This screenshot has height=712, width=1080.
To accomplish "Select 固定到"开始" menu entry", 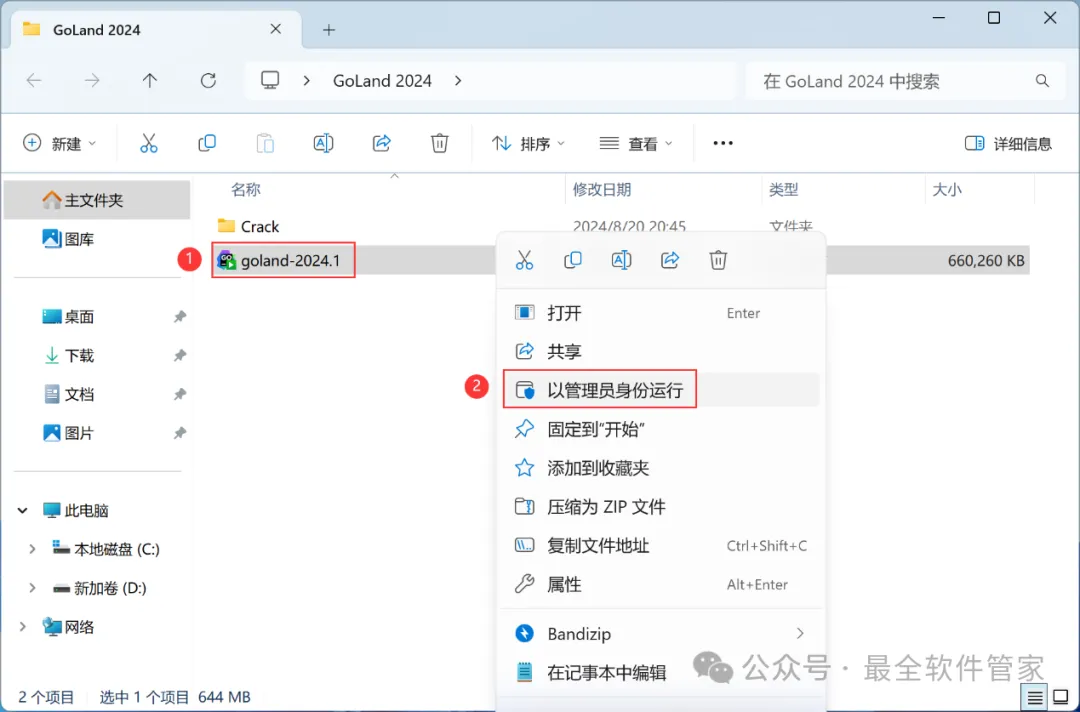I will tap(661, 429).
